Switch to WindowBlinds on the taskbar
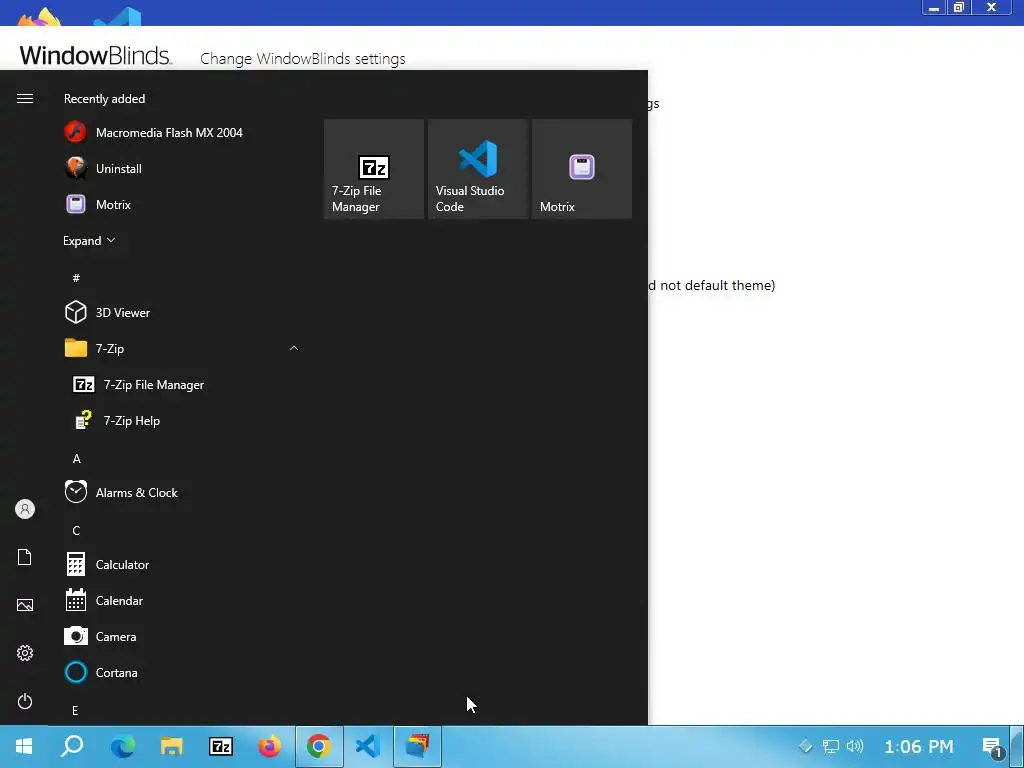Image resolution: width=1024 pixels, height=768 pixels. [x=418, y=746]
